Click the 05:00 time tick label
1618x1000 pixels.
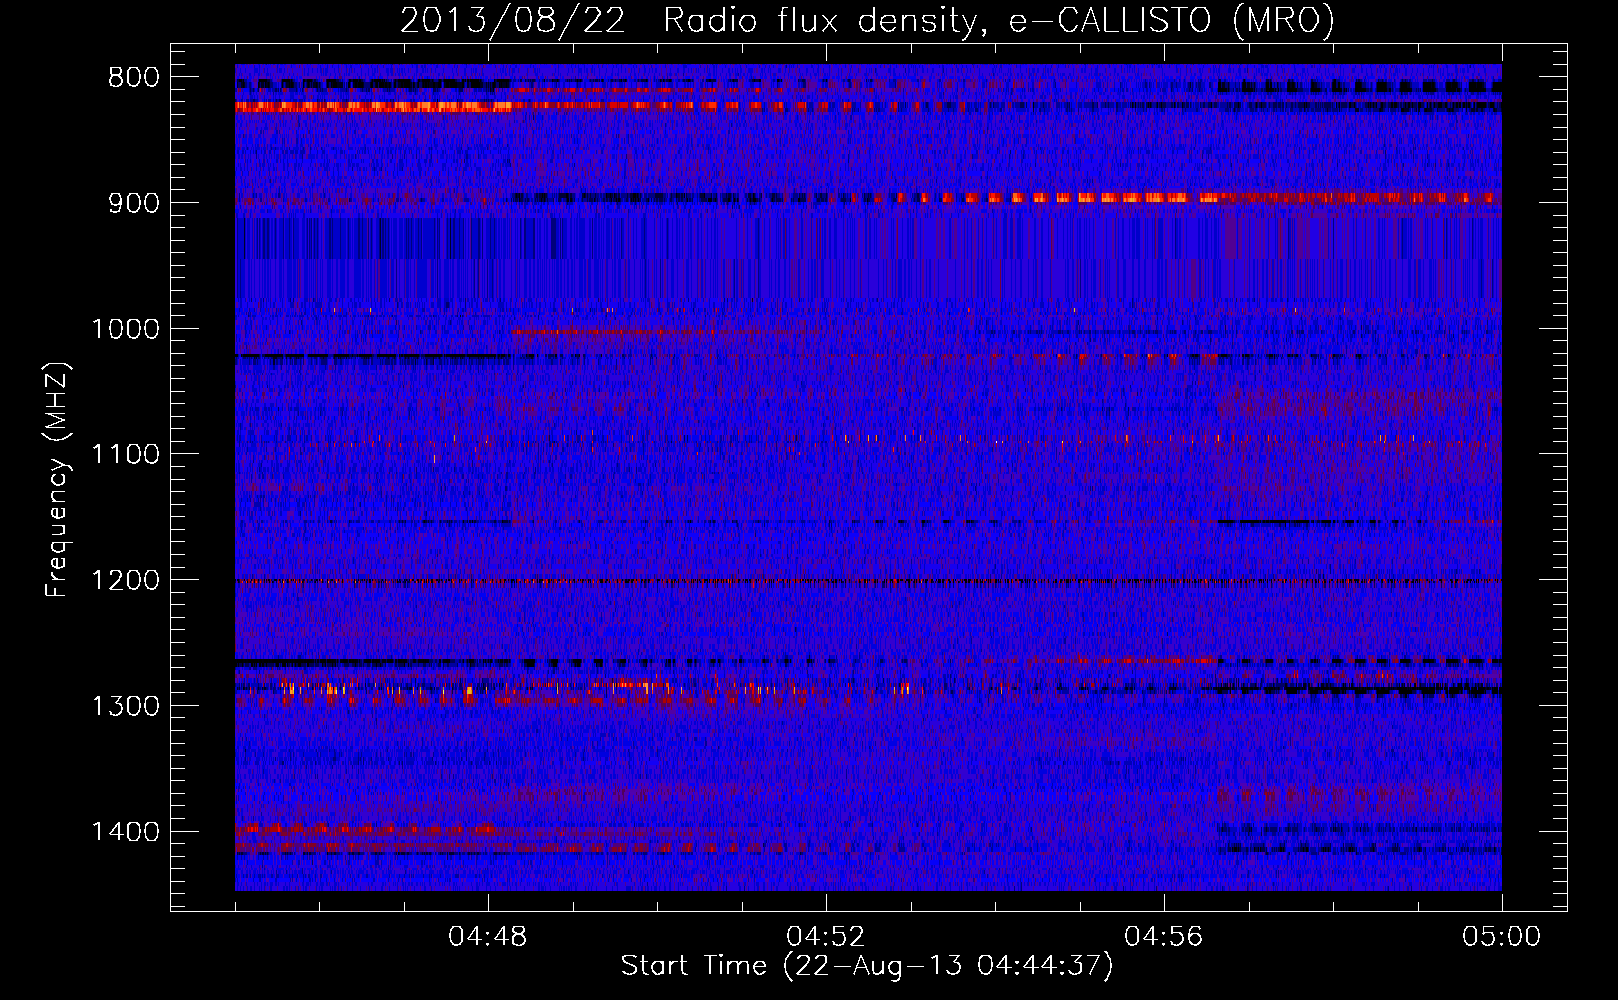(1501, 937)
